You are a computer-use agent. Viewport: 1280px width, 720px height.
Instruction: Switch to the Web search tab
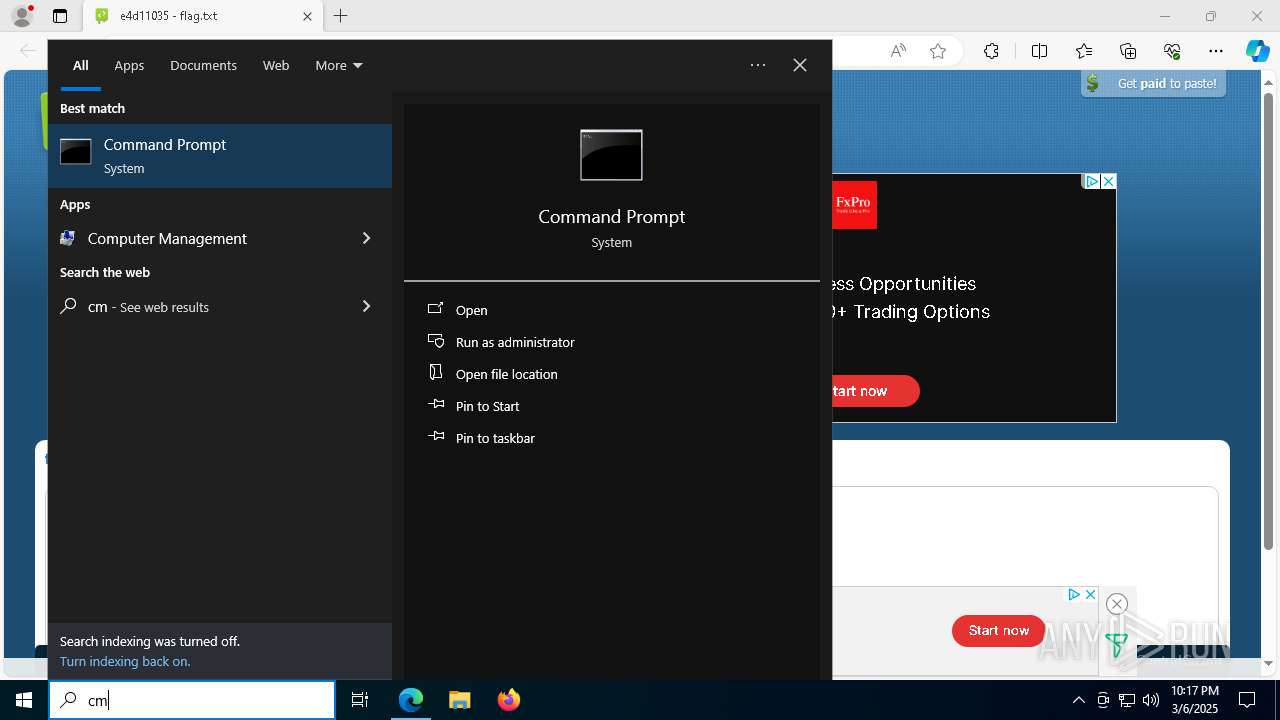tap(276, 65)
